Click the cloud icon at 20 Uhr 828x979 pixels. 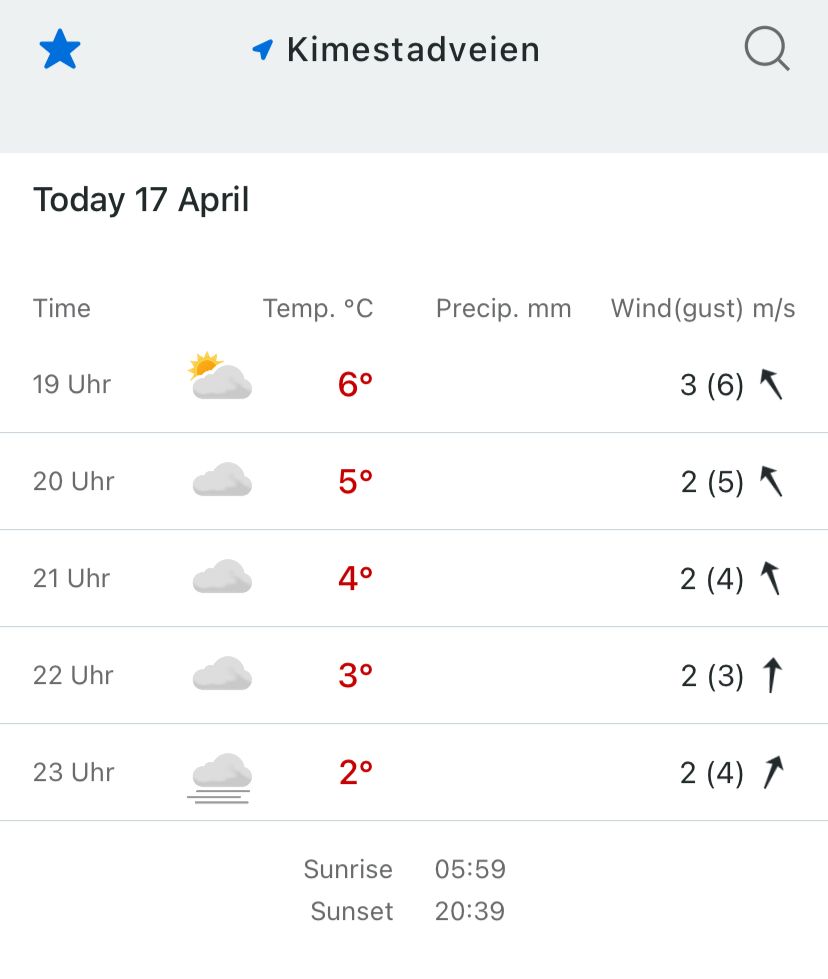tap(222, 480)
